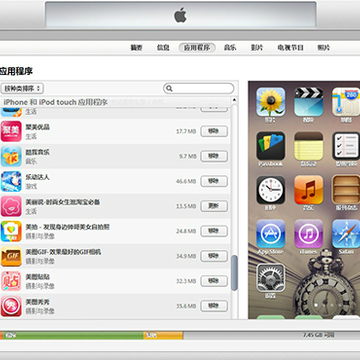The width and height of the screenshot is (360, 360).
Task: Click the remove button for 美图秀秀
Action: (214, 306)
